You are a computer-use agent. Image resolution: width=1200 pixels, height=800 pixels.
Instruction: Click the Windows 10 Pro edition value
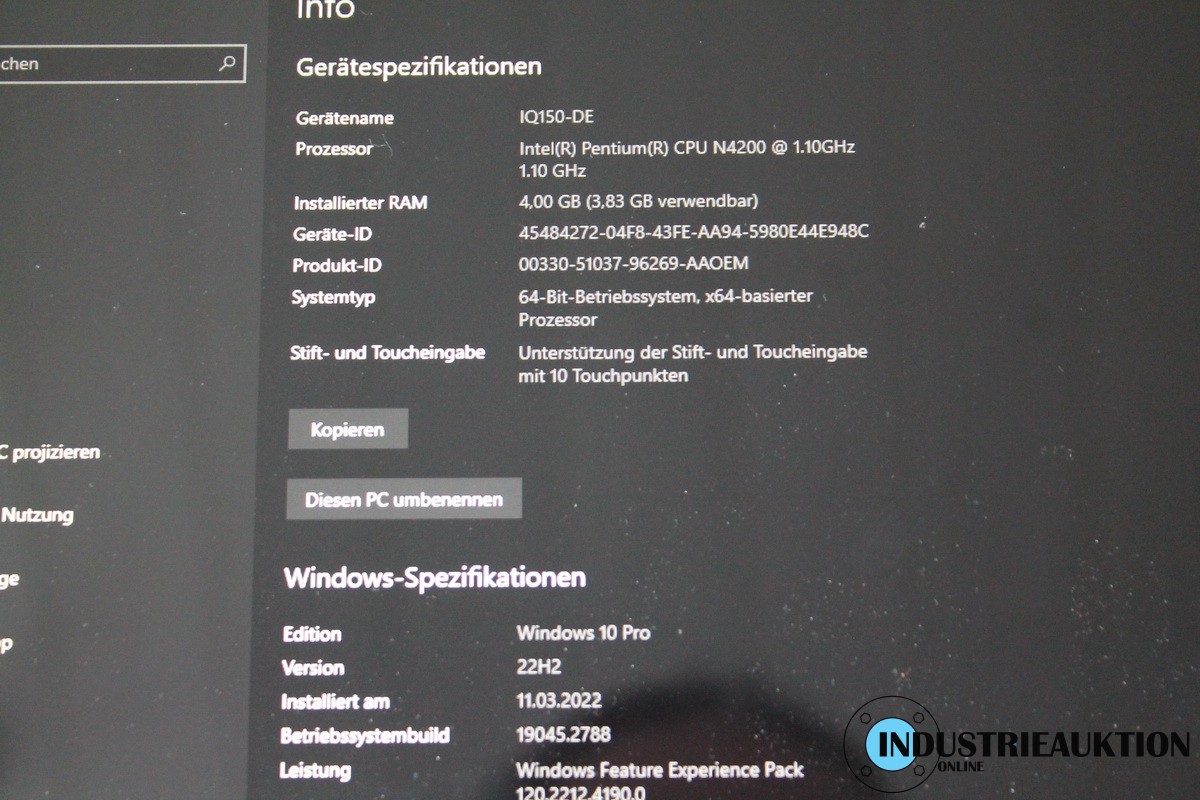point(583,633)
